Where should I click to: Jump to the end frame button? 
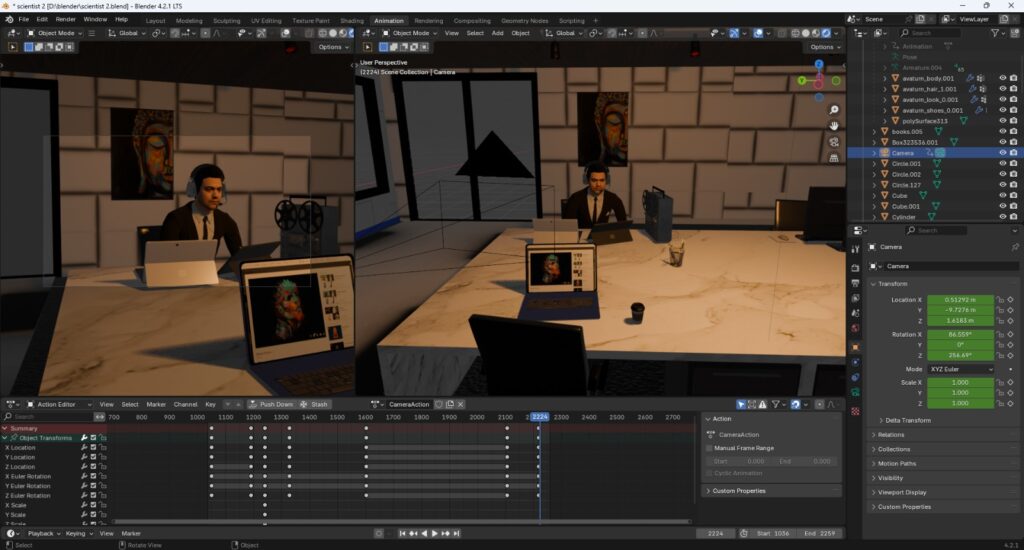tap(456, 534)
